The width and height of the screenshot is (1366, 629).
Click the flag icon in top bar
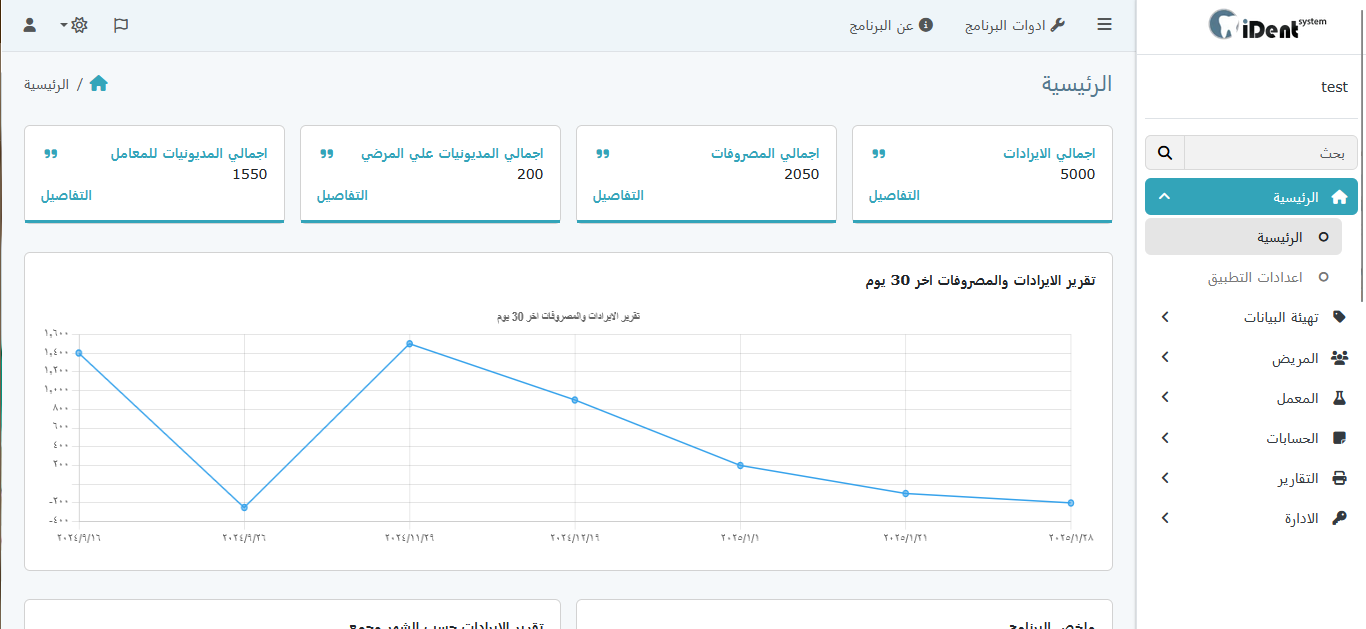point(121,25)
